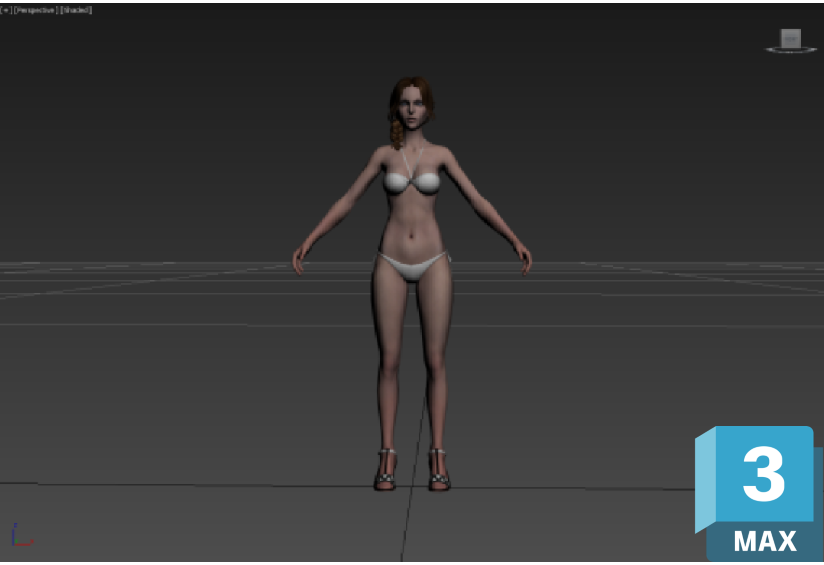The width and height of the screenshot is (824, 565).
Task: Click the ViewCube top face
Action: click(x=791, y=38)
